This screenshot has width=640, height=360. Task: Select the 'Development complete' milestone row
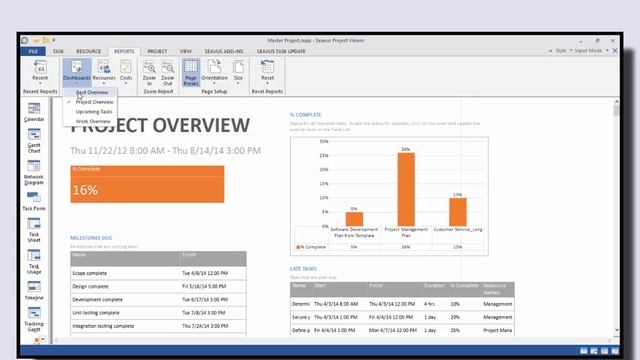[158, 300]
